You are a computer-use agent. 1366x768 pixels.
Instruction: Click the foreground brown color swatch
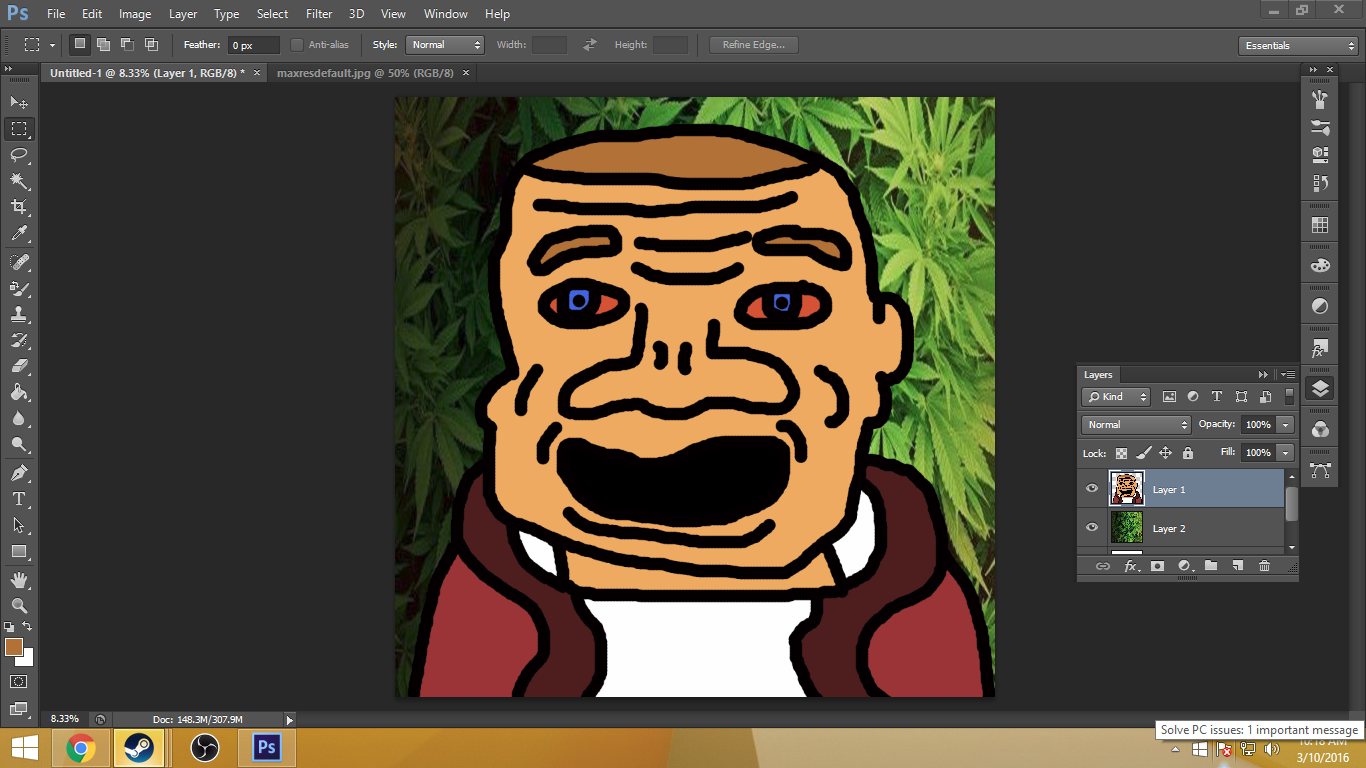(x=14, y=647)
